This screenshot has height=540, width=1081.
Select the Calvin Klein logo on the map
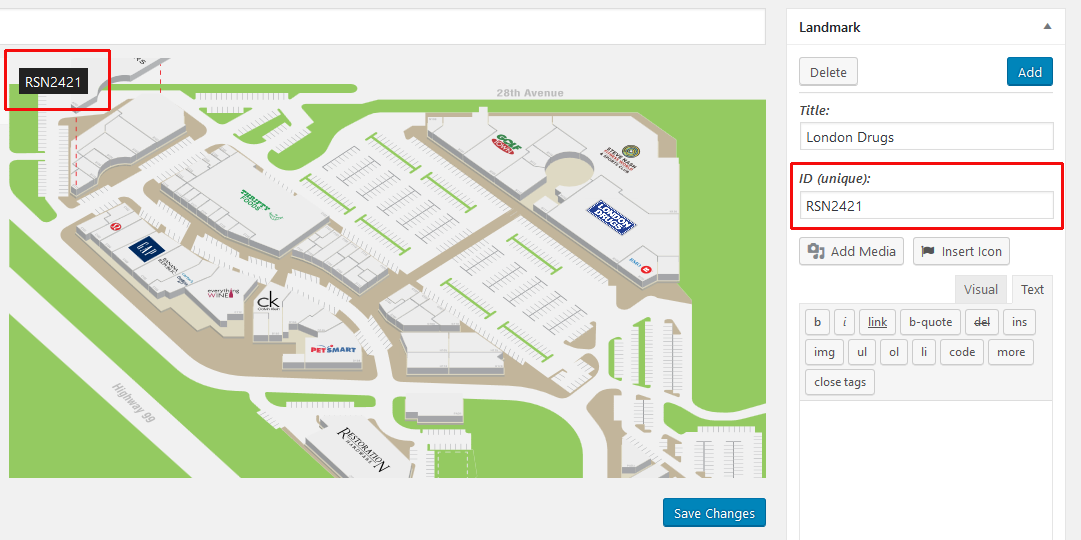[268, 301]
